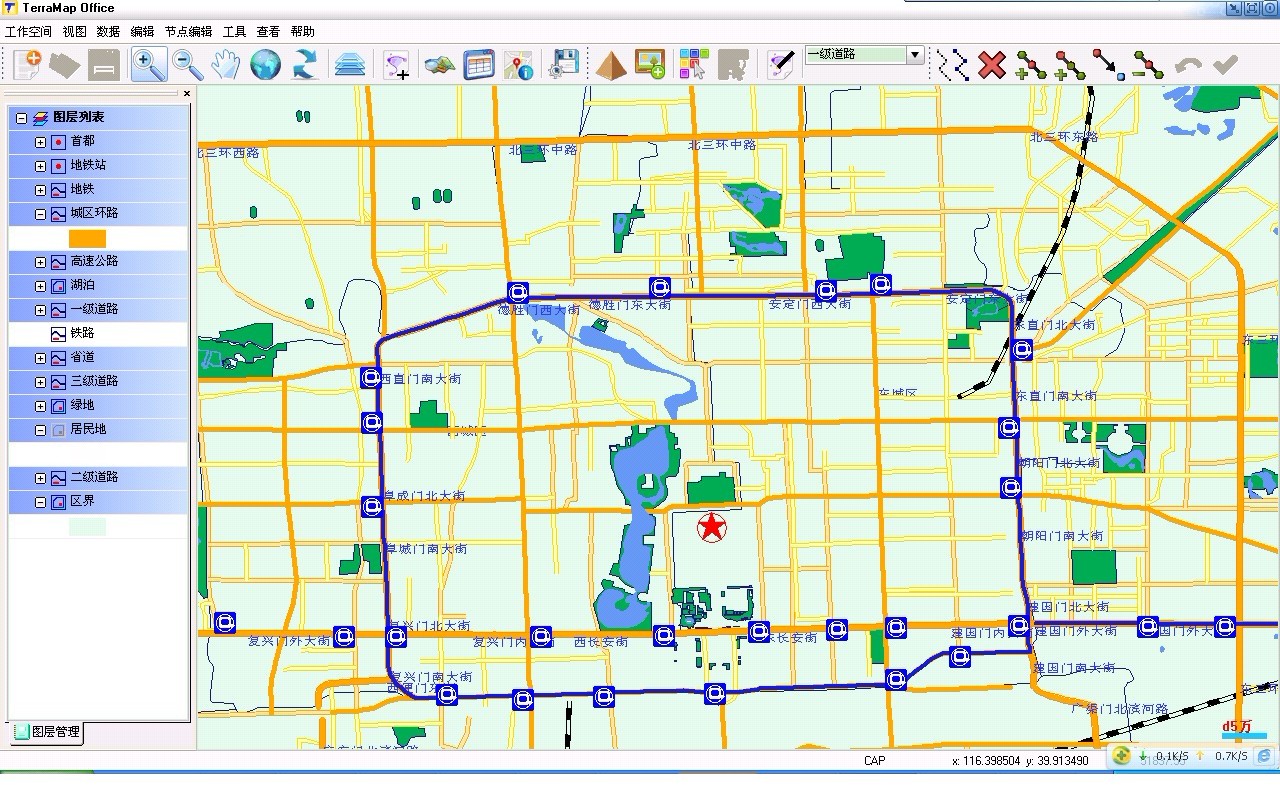Collapse the 城区环路 layer node
The image size is (1280, 800).
click(x=40, y=214)
